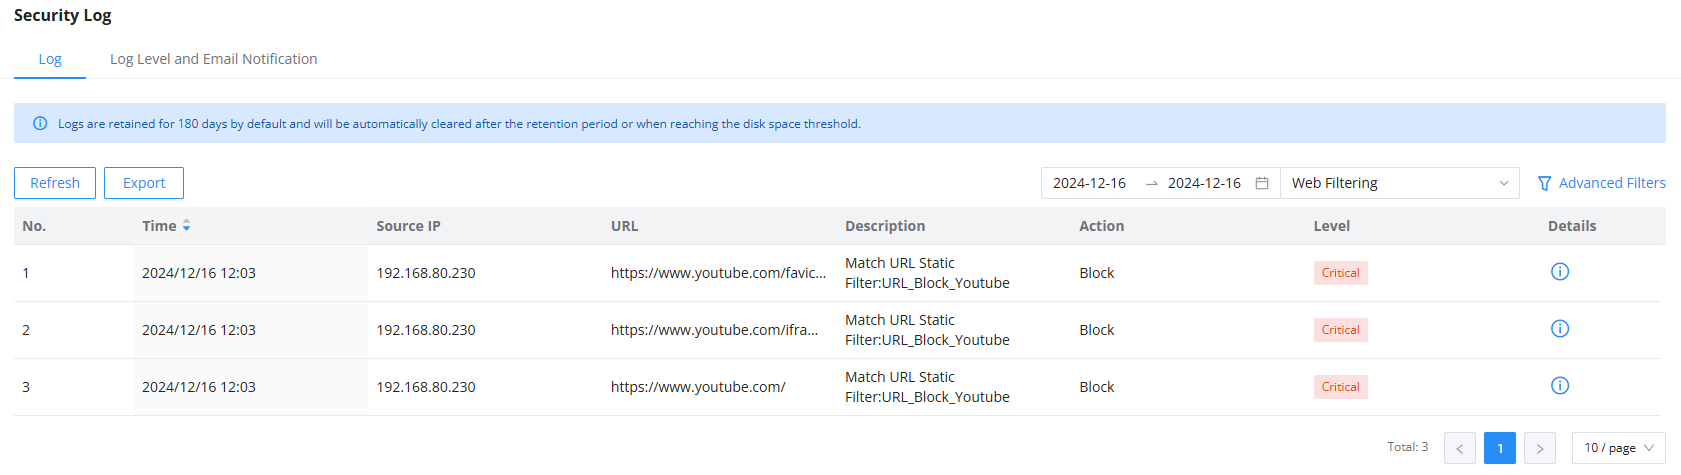Click row number 2 cell
1681x475 pixels.
(26, 330)
